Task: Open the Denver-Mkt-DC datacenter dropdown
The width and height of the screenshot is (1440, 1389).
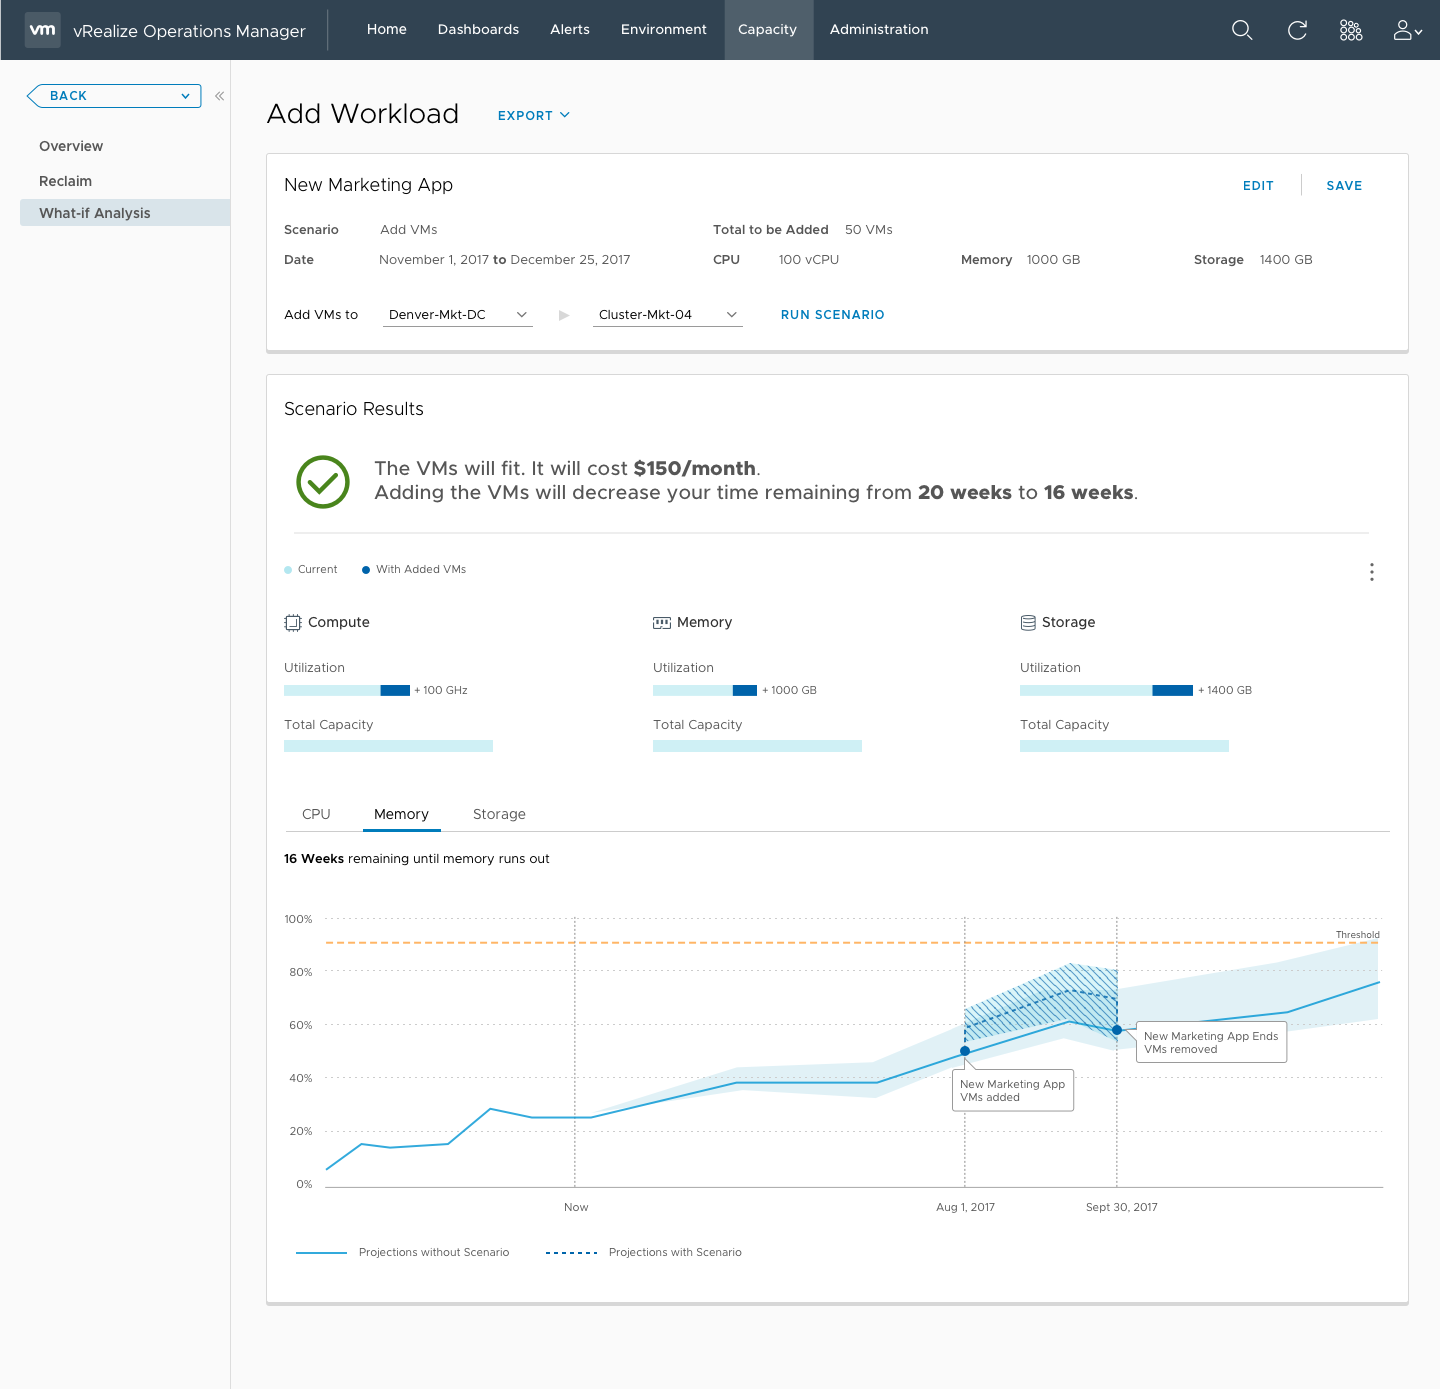Action: tap(458, 315)
